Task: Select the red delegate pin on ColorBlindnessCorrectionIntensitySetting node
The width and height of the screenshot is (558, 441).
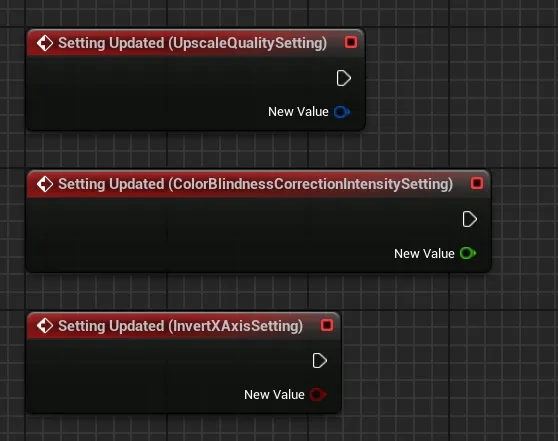Action: pos(477,183)
